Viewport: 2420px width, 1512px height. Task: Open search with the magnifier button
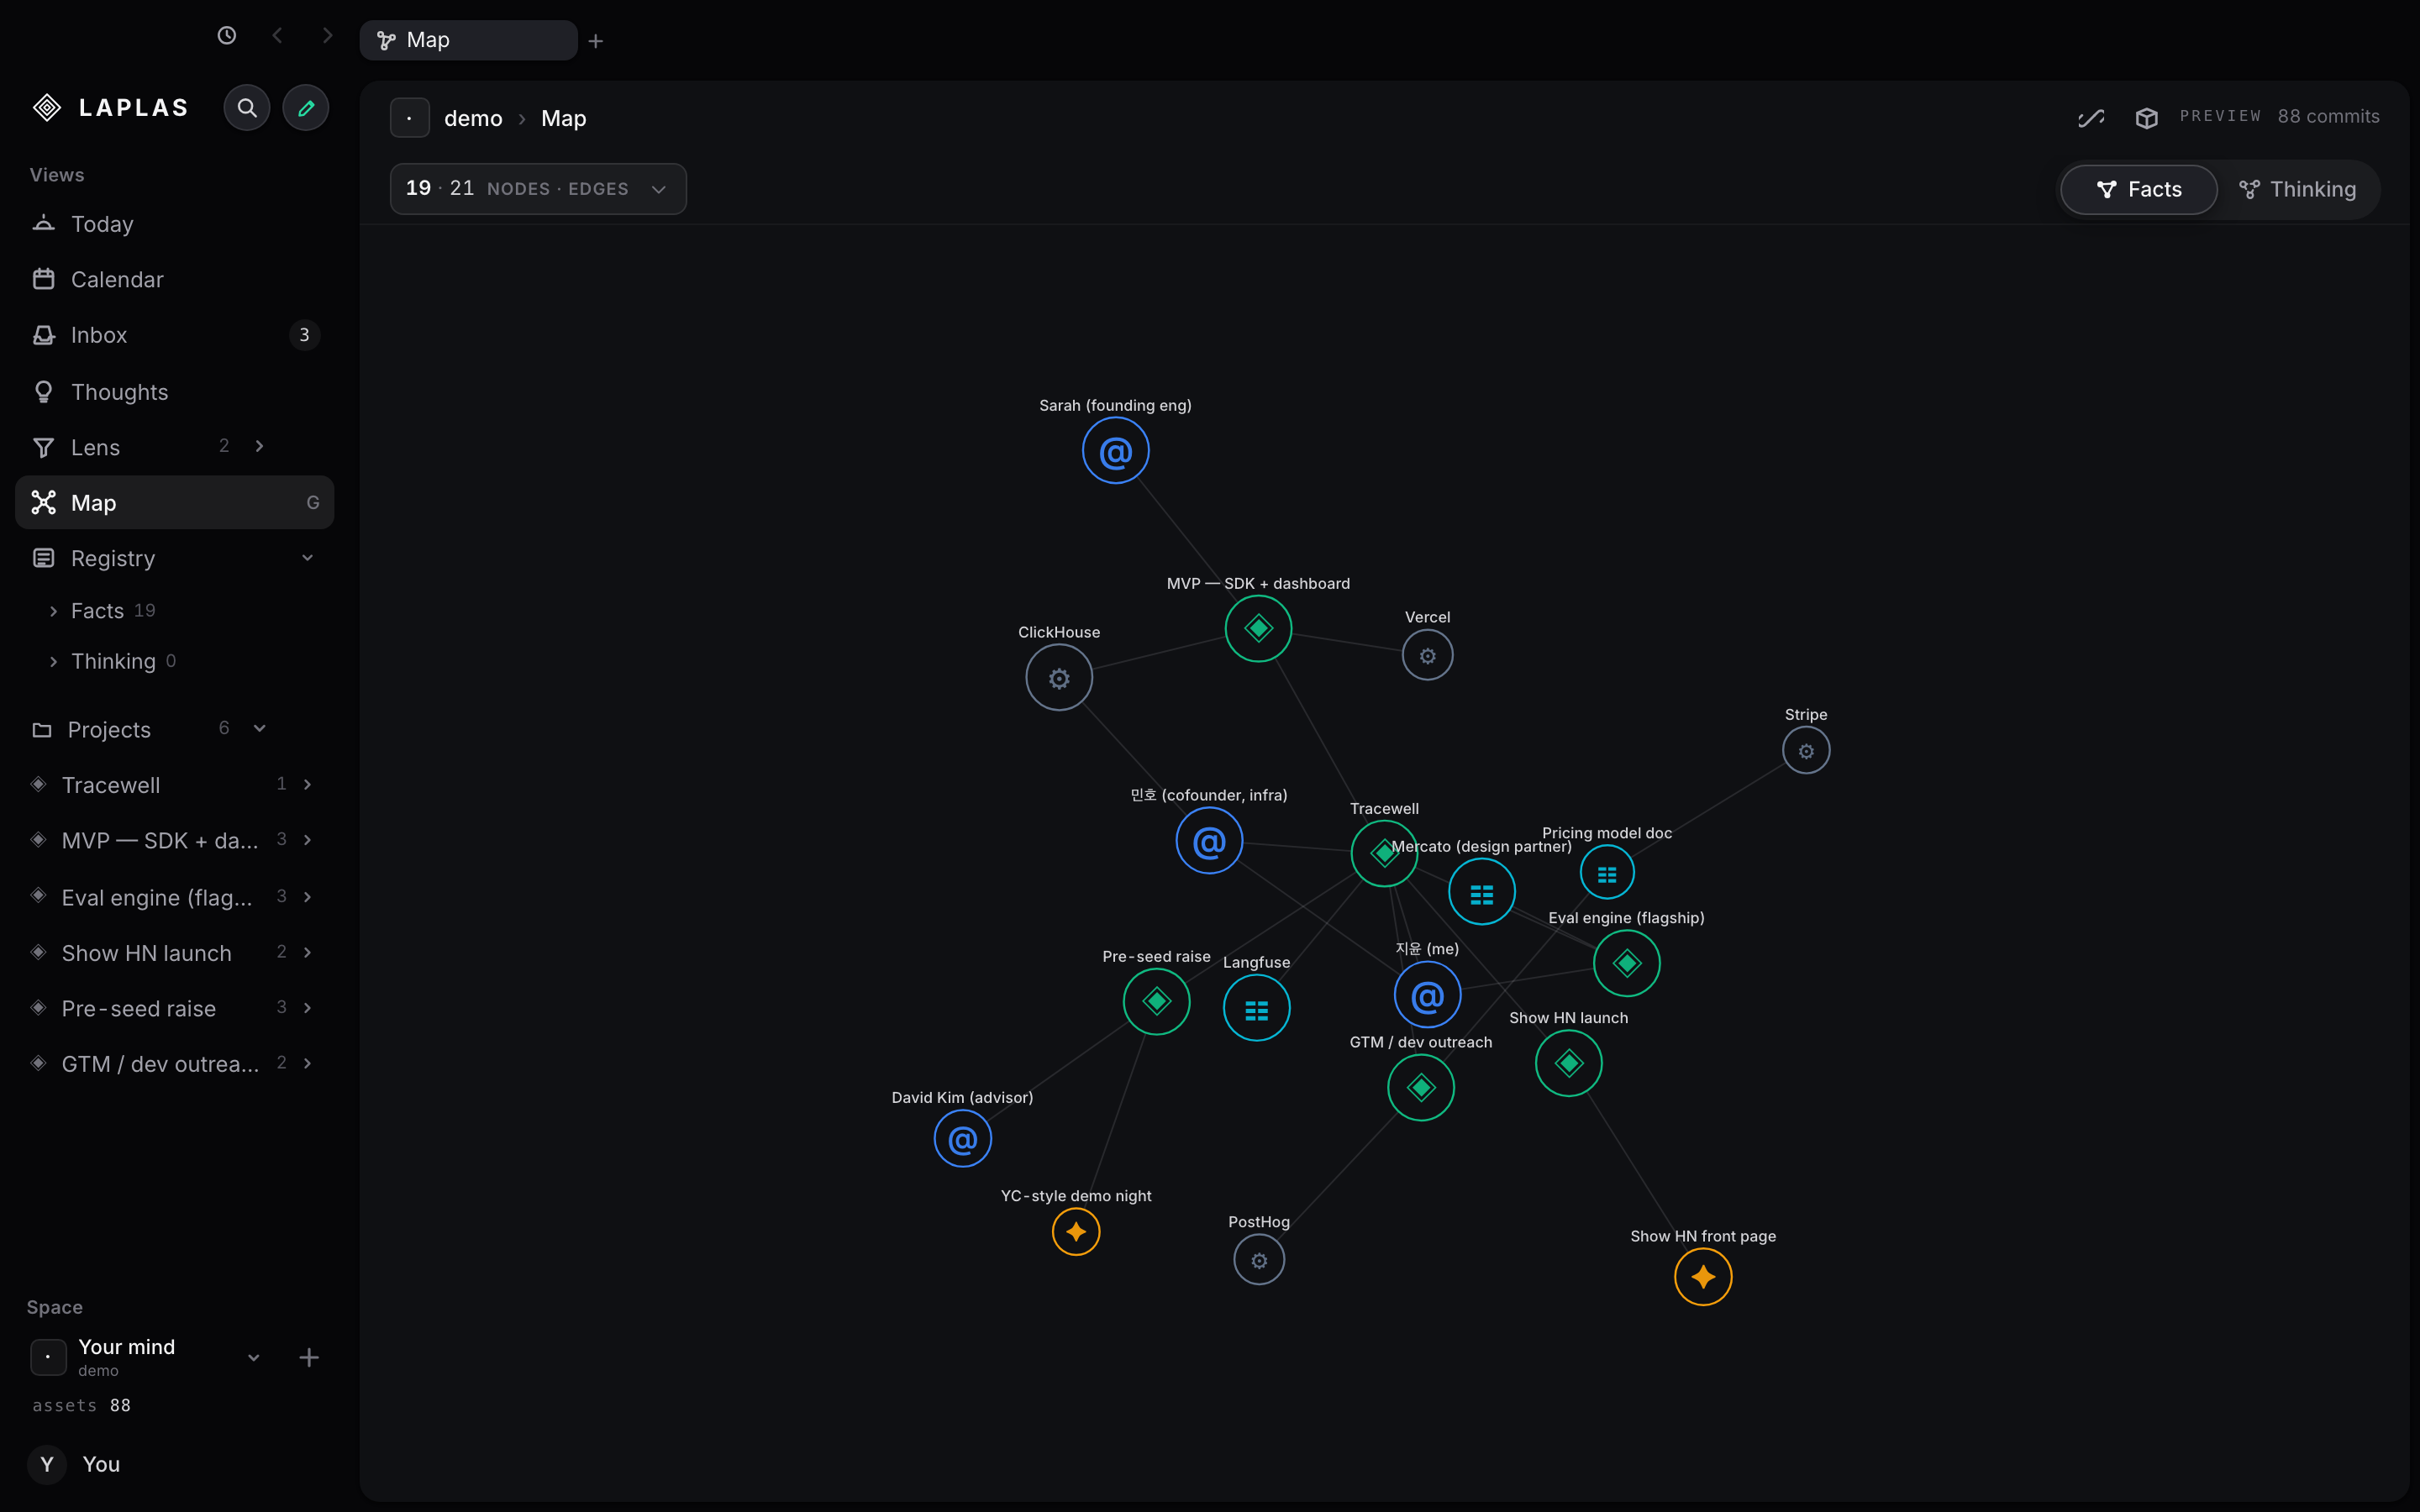pyautogui.click(x=247, y=107)
